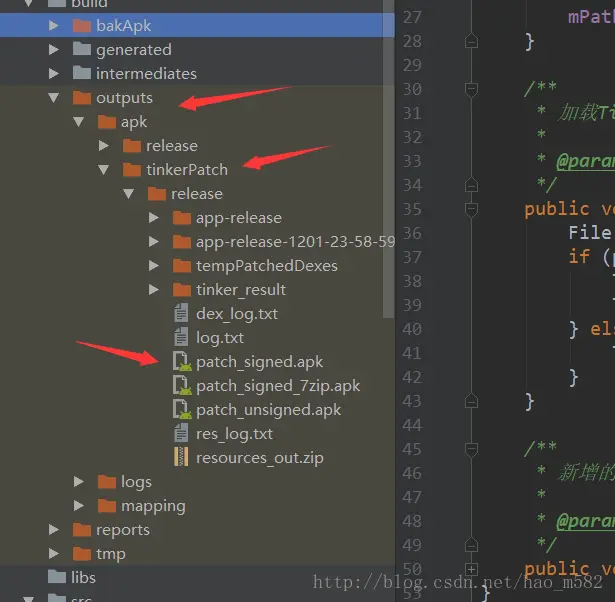Viewport: 615px width, 602px height.
Task: Unfold the collapsed method at line 50
Action: click(x=471, y=569)
